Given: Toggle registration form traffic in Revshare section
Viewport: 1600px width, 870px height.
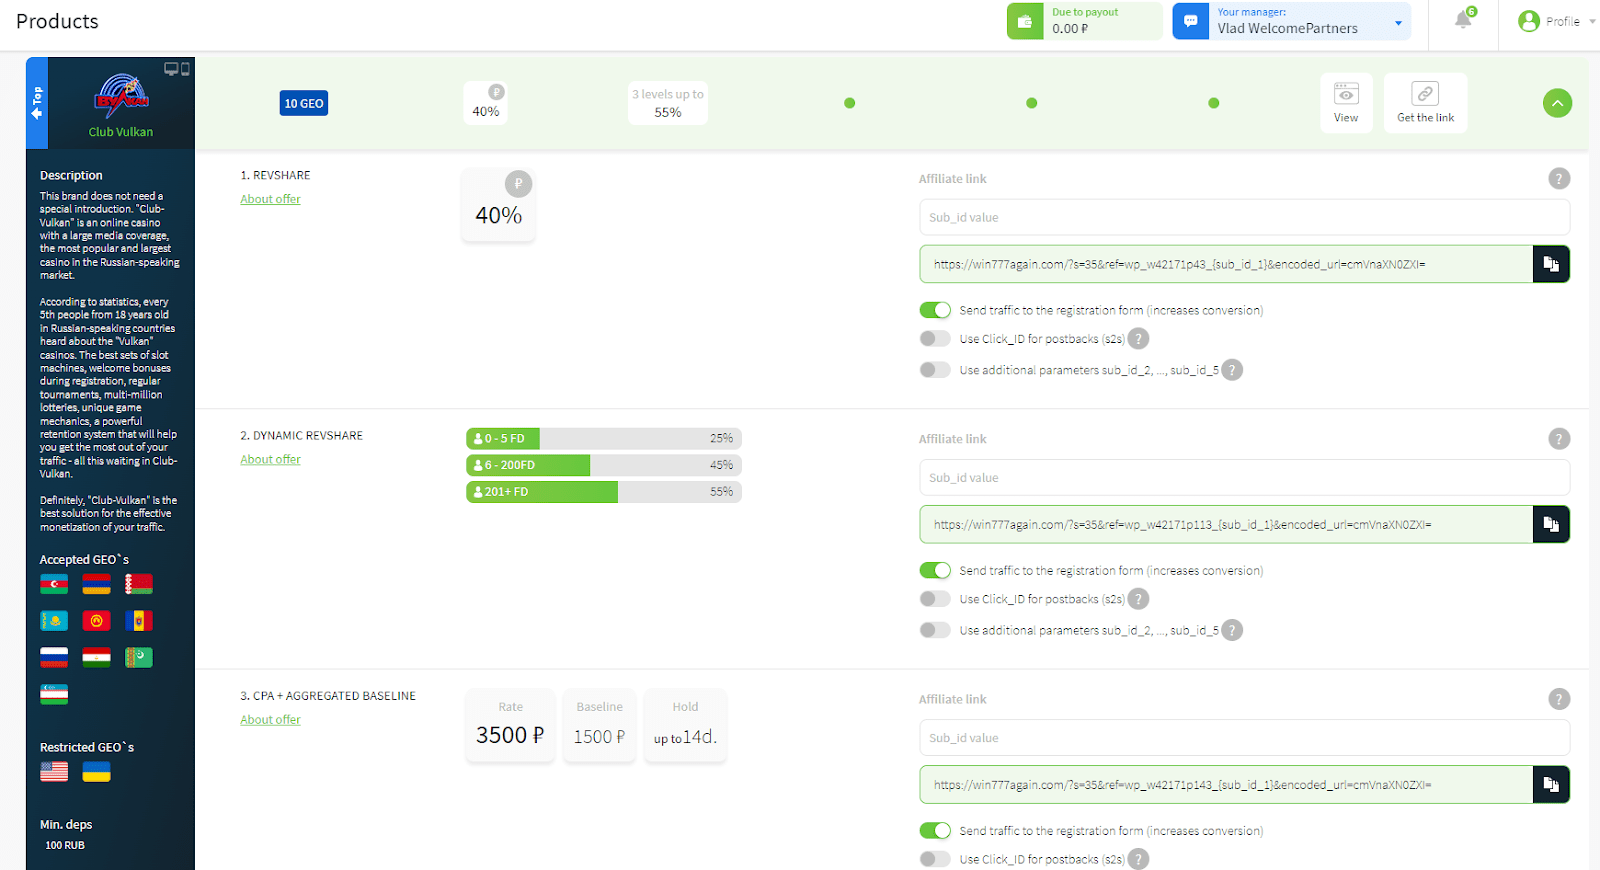Looking at the screenshot, I should [935, 310].
